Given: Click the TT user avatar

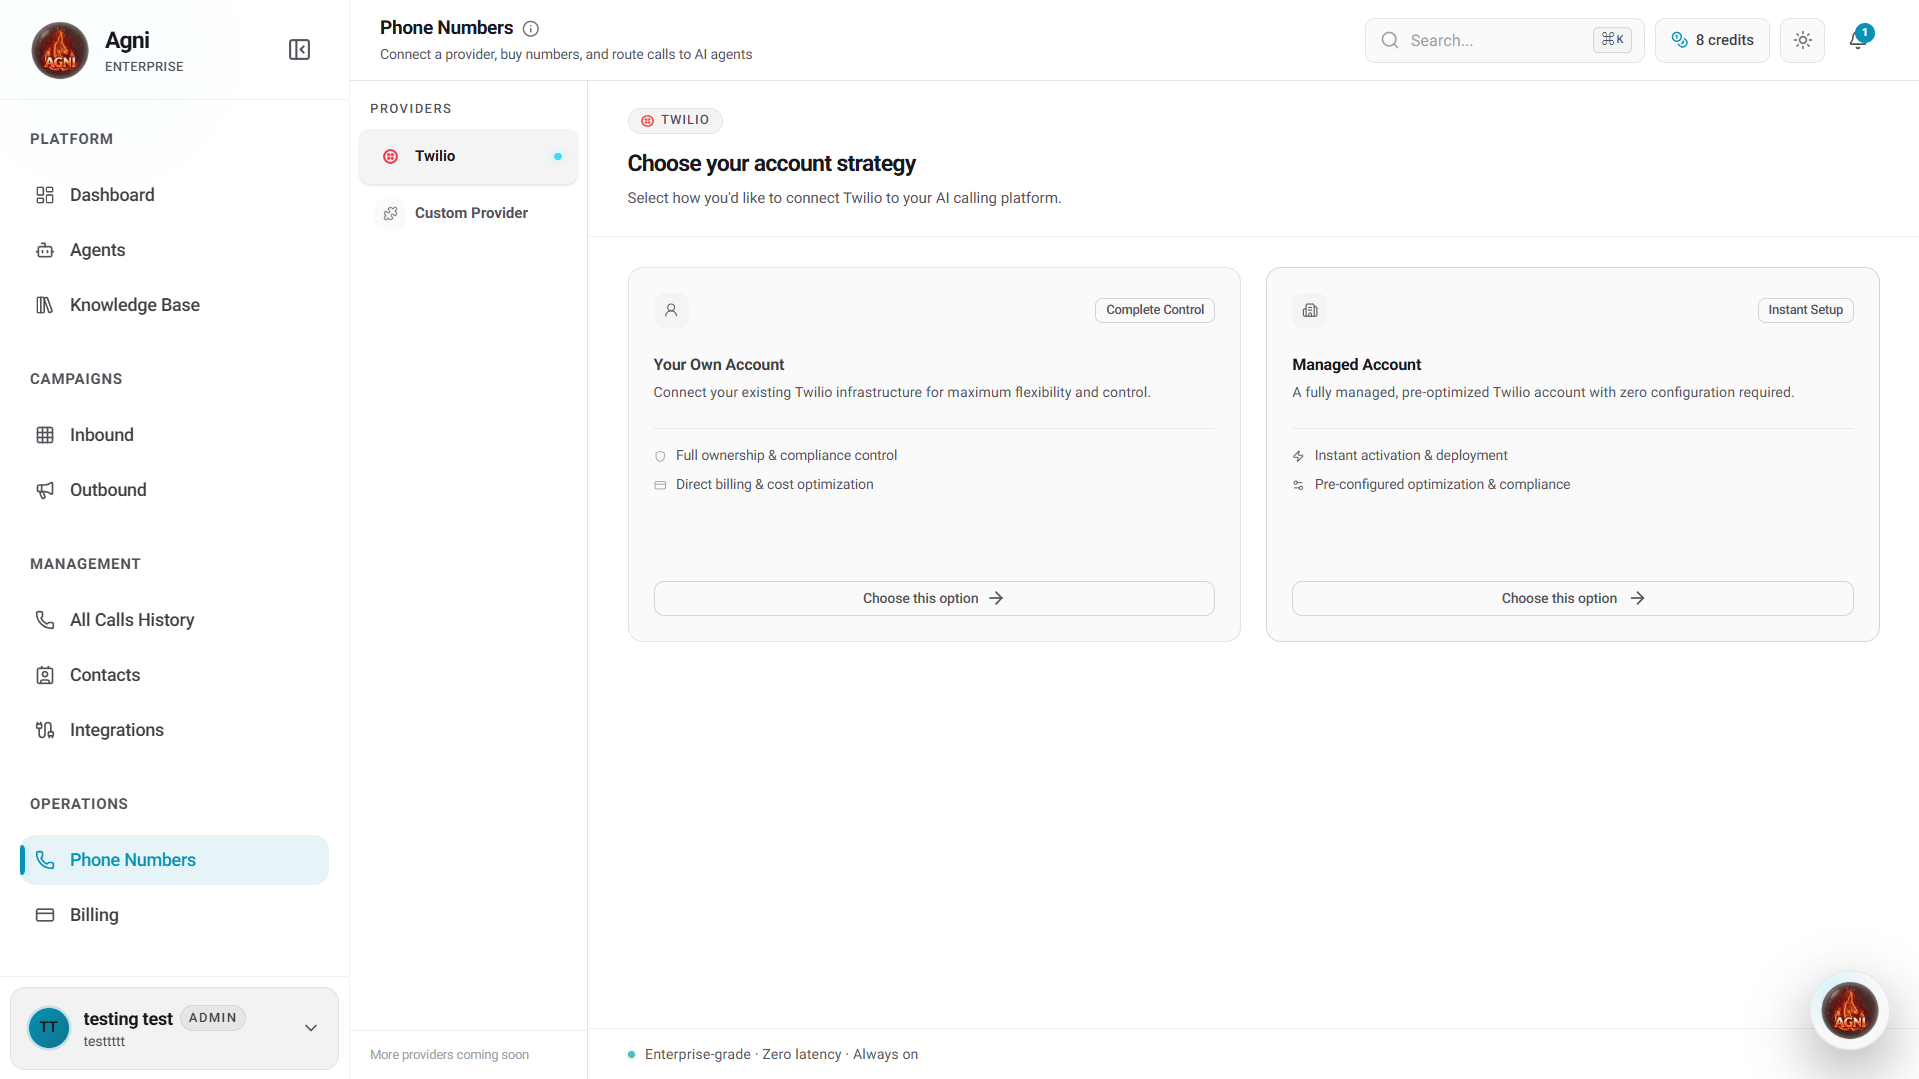Looking at the screenshot, I should [x=49, y=1028].
